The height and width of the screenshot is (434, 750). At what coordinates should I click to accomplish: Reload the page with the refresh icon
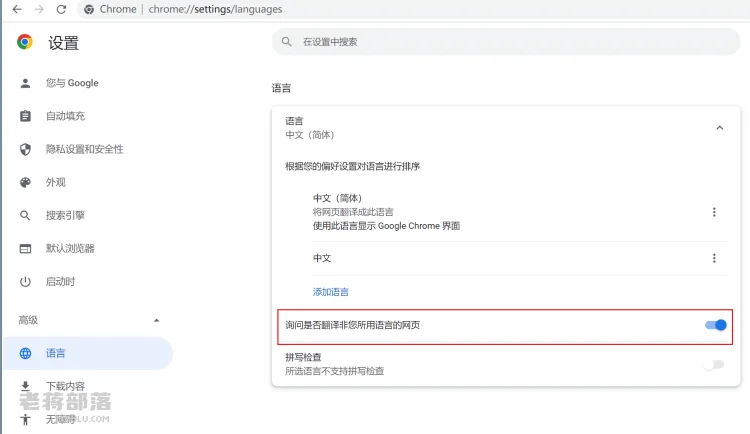[x=61, y=9]
